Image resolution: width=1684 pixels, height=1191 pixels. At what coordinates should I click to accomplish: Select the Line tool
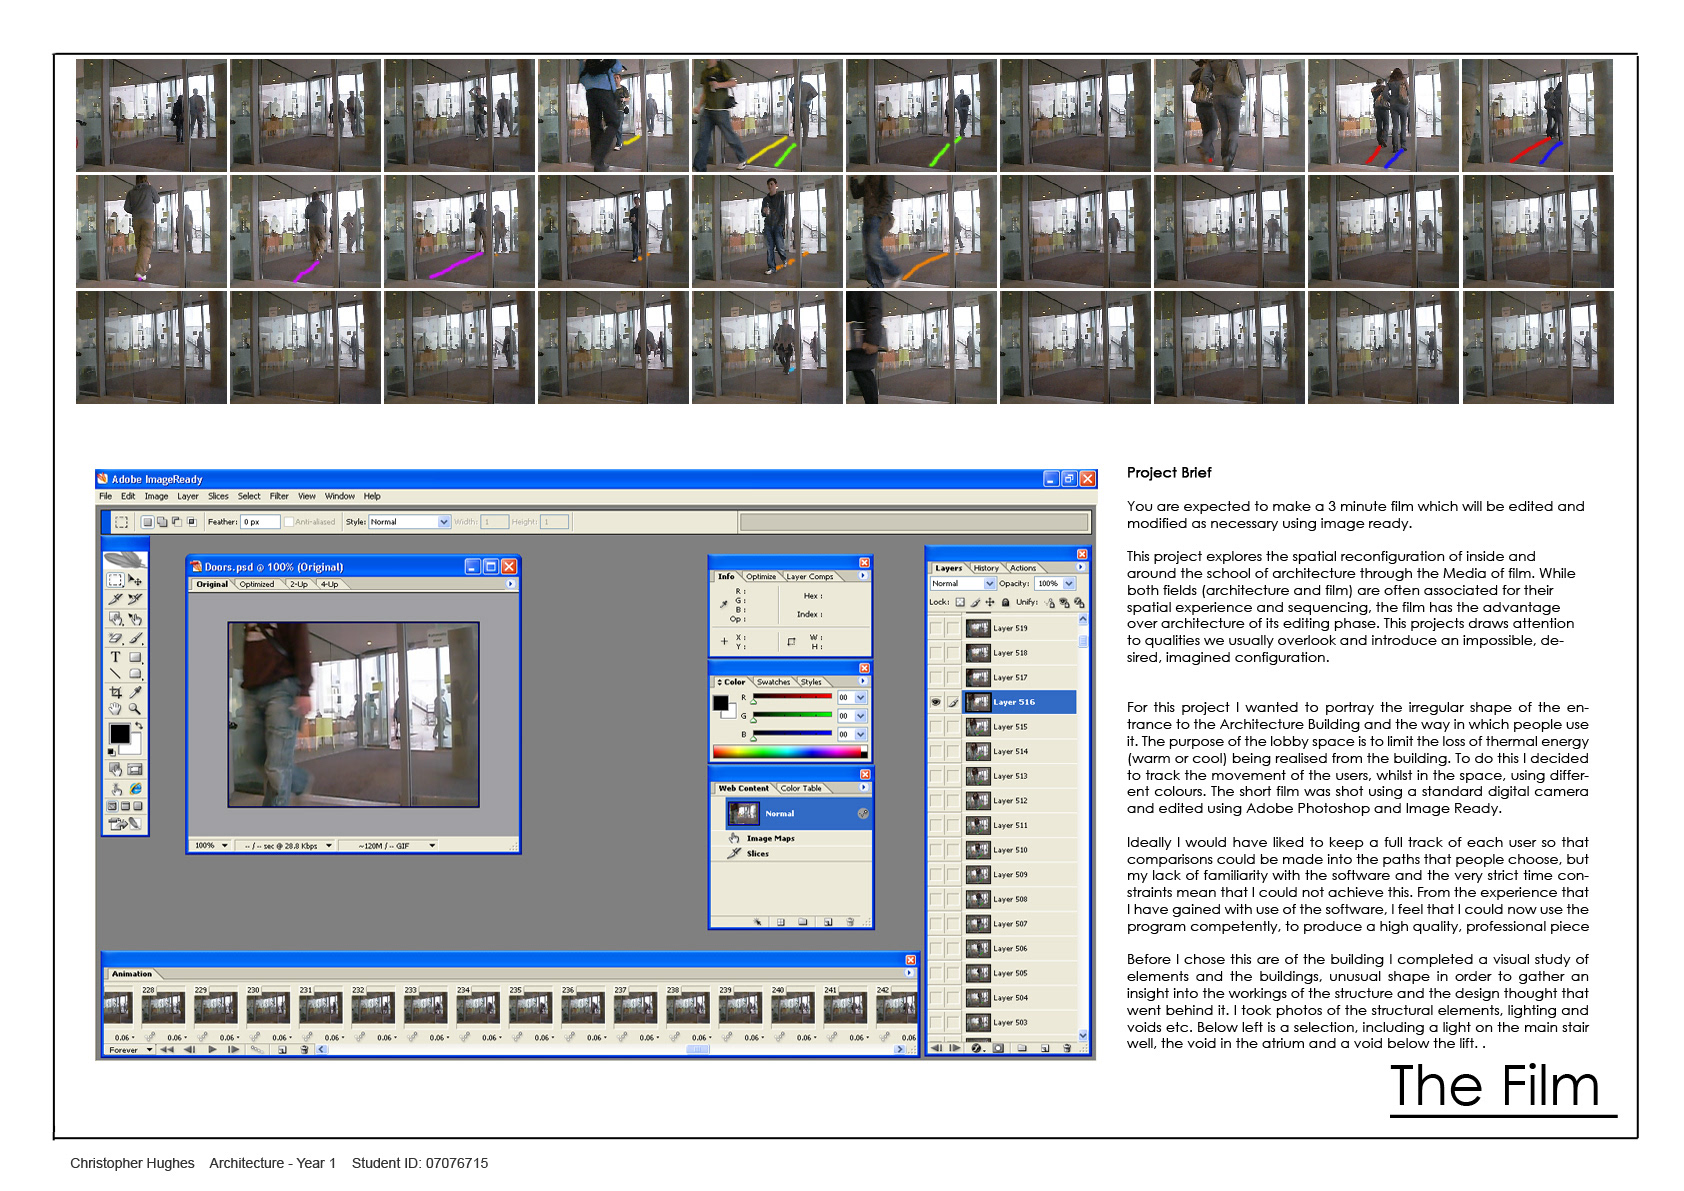[x=115, y=674]
